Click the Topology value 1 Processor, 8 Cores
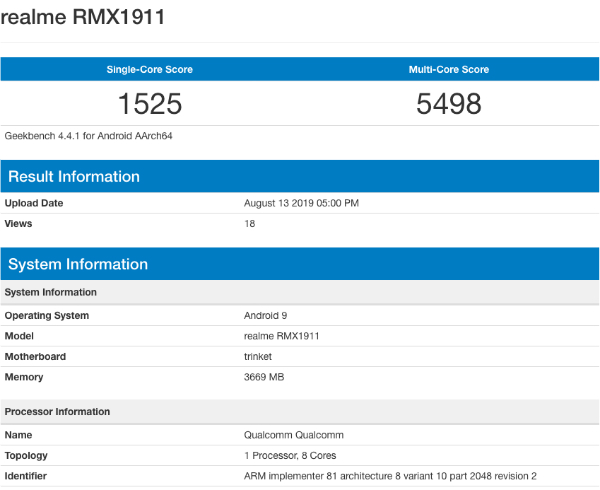Image resolution: width=600 pixels, height=490 pixels. tap(290, 456)
